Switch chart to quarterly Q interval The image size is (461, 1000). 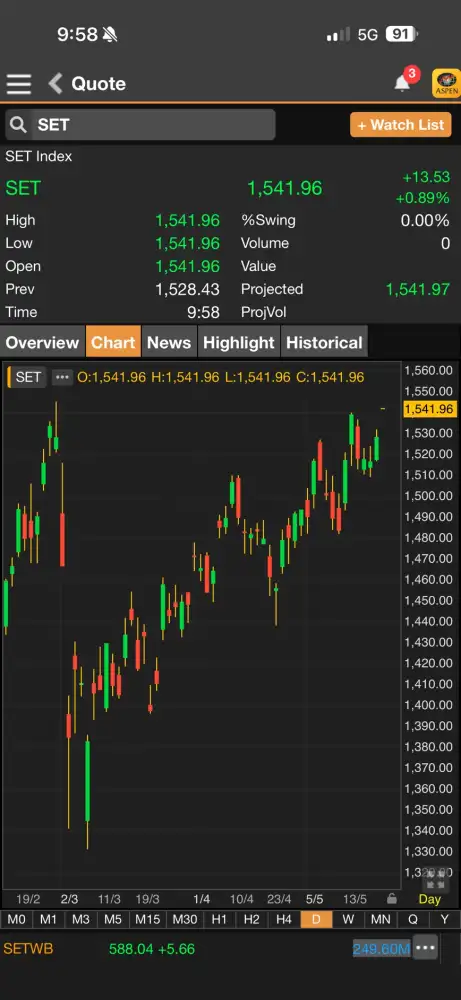coord(413,919)
